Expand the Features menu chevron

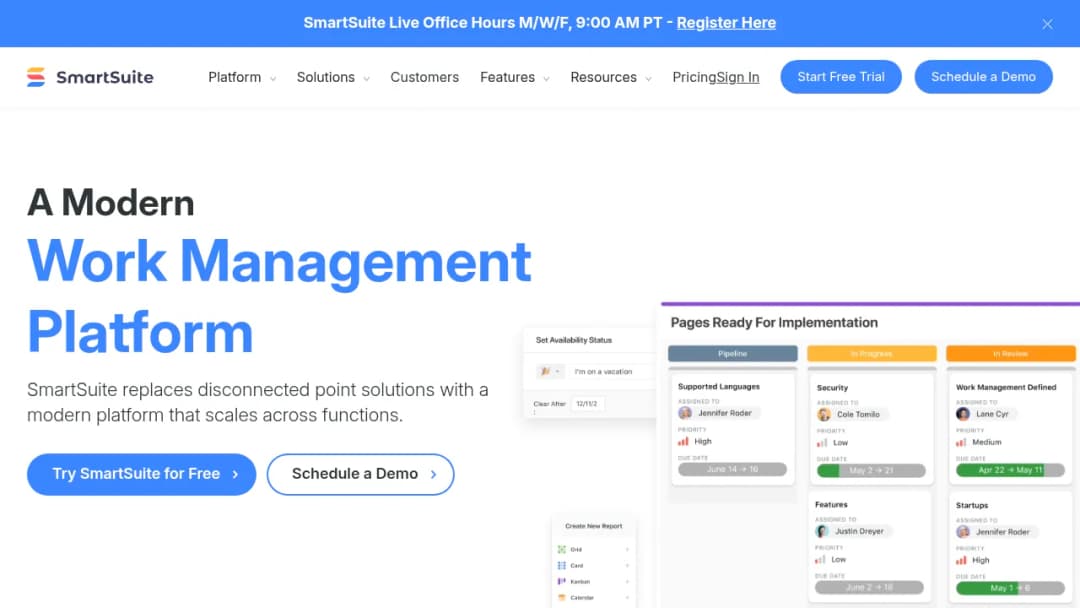click(546, 78)
